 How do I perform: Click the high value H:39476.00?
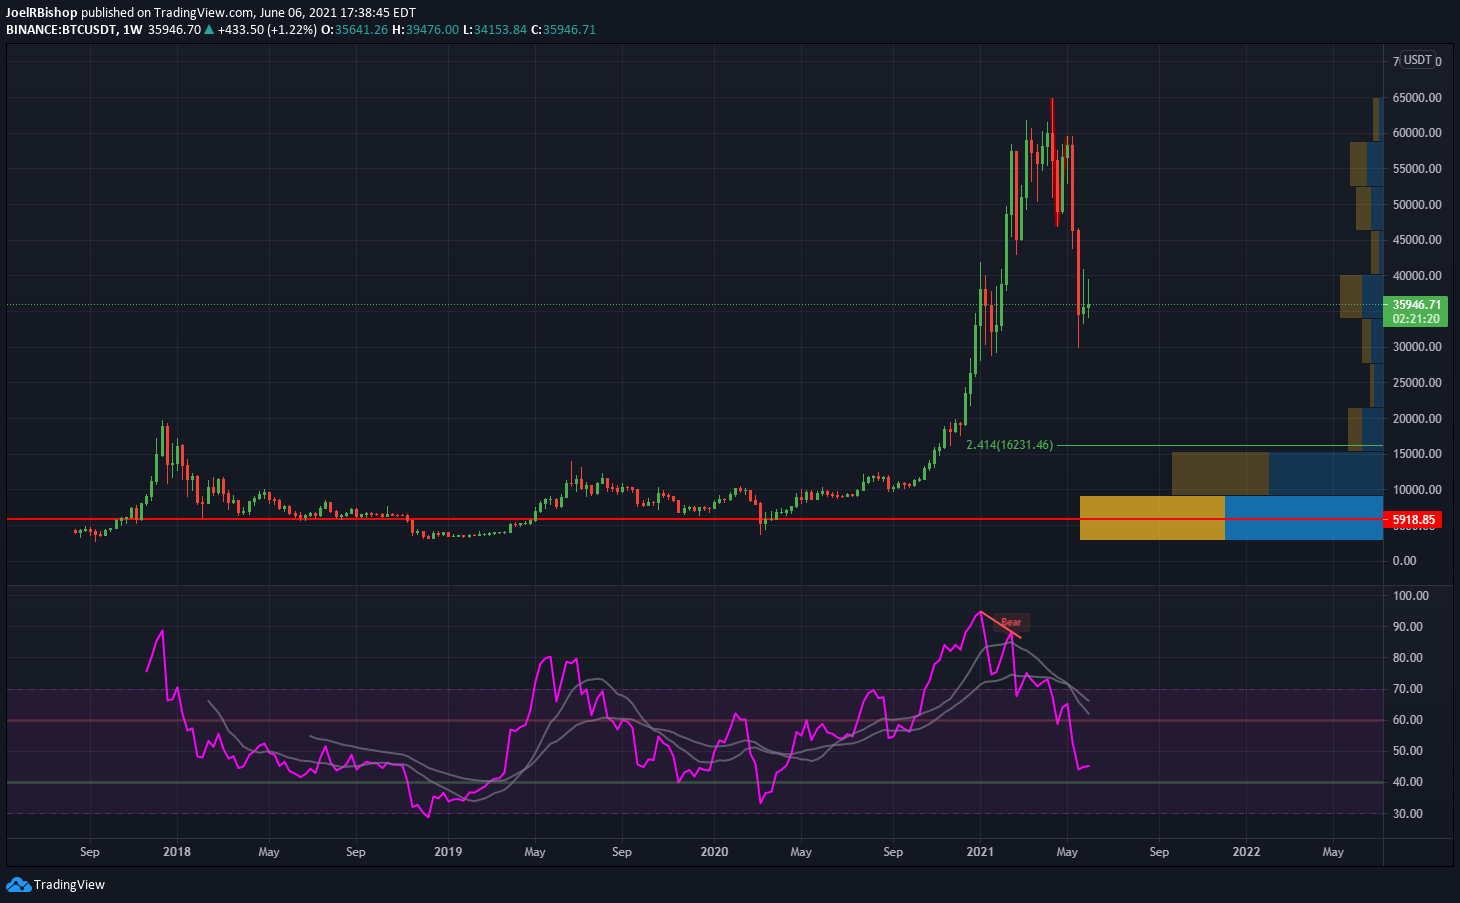(x=425, y=30)
